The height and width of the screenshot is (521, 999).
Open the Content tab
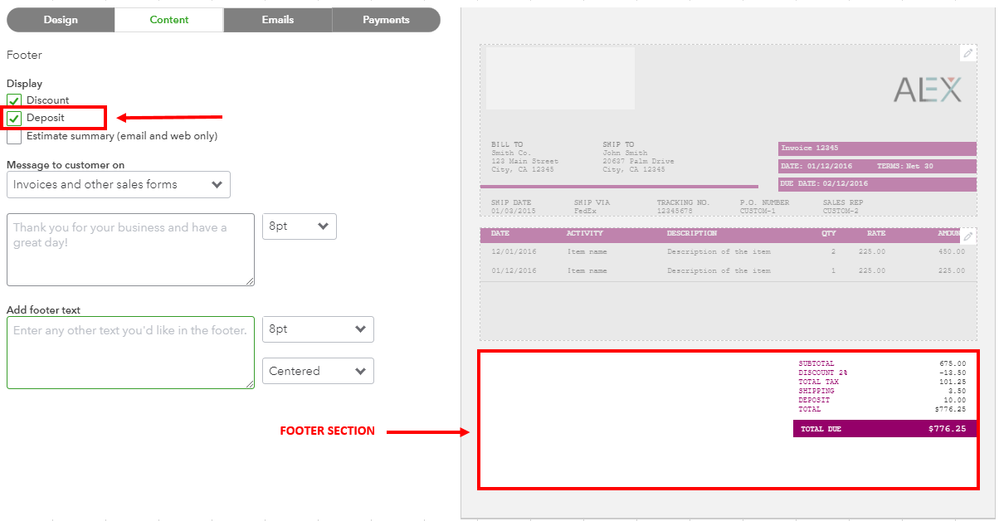pos(169,20)
